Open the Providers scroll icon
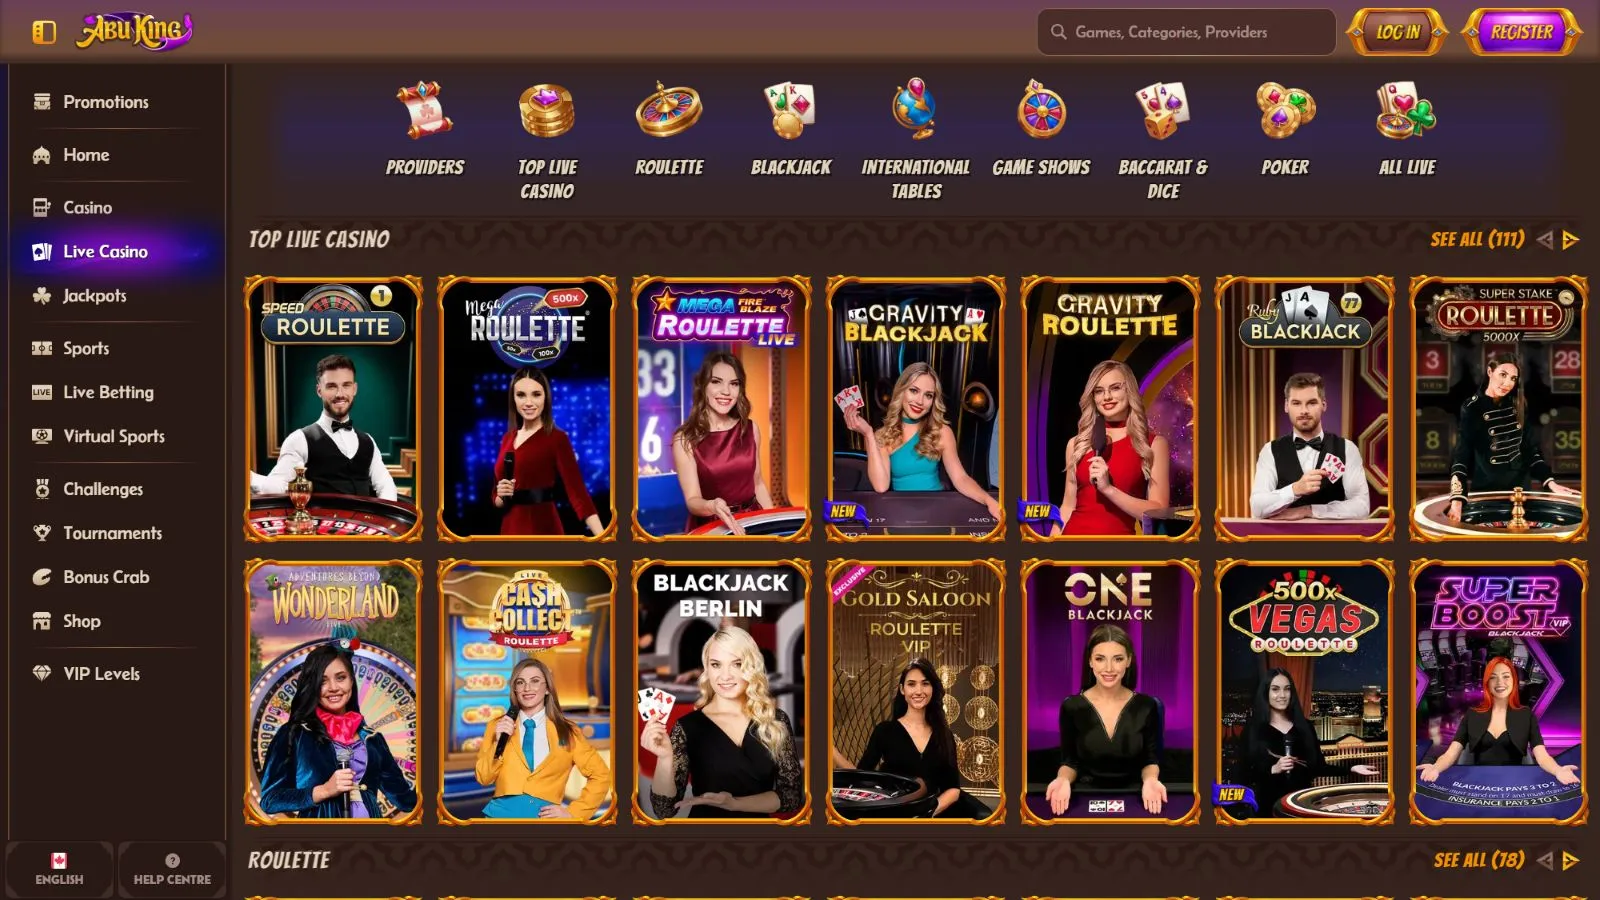 425,110
